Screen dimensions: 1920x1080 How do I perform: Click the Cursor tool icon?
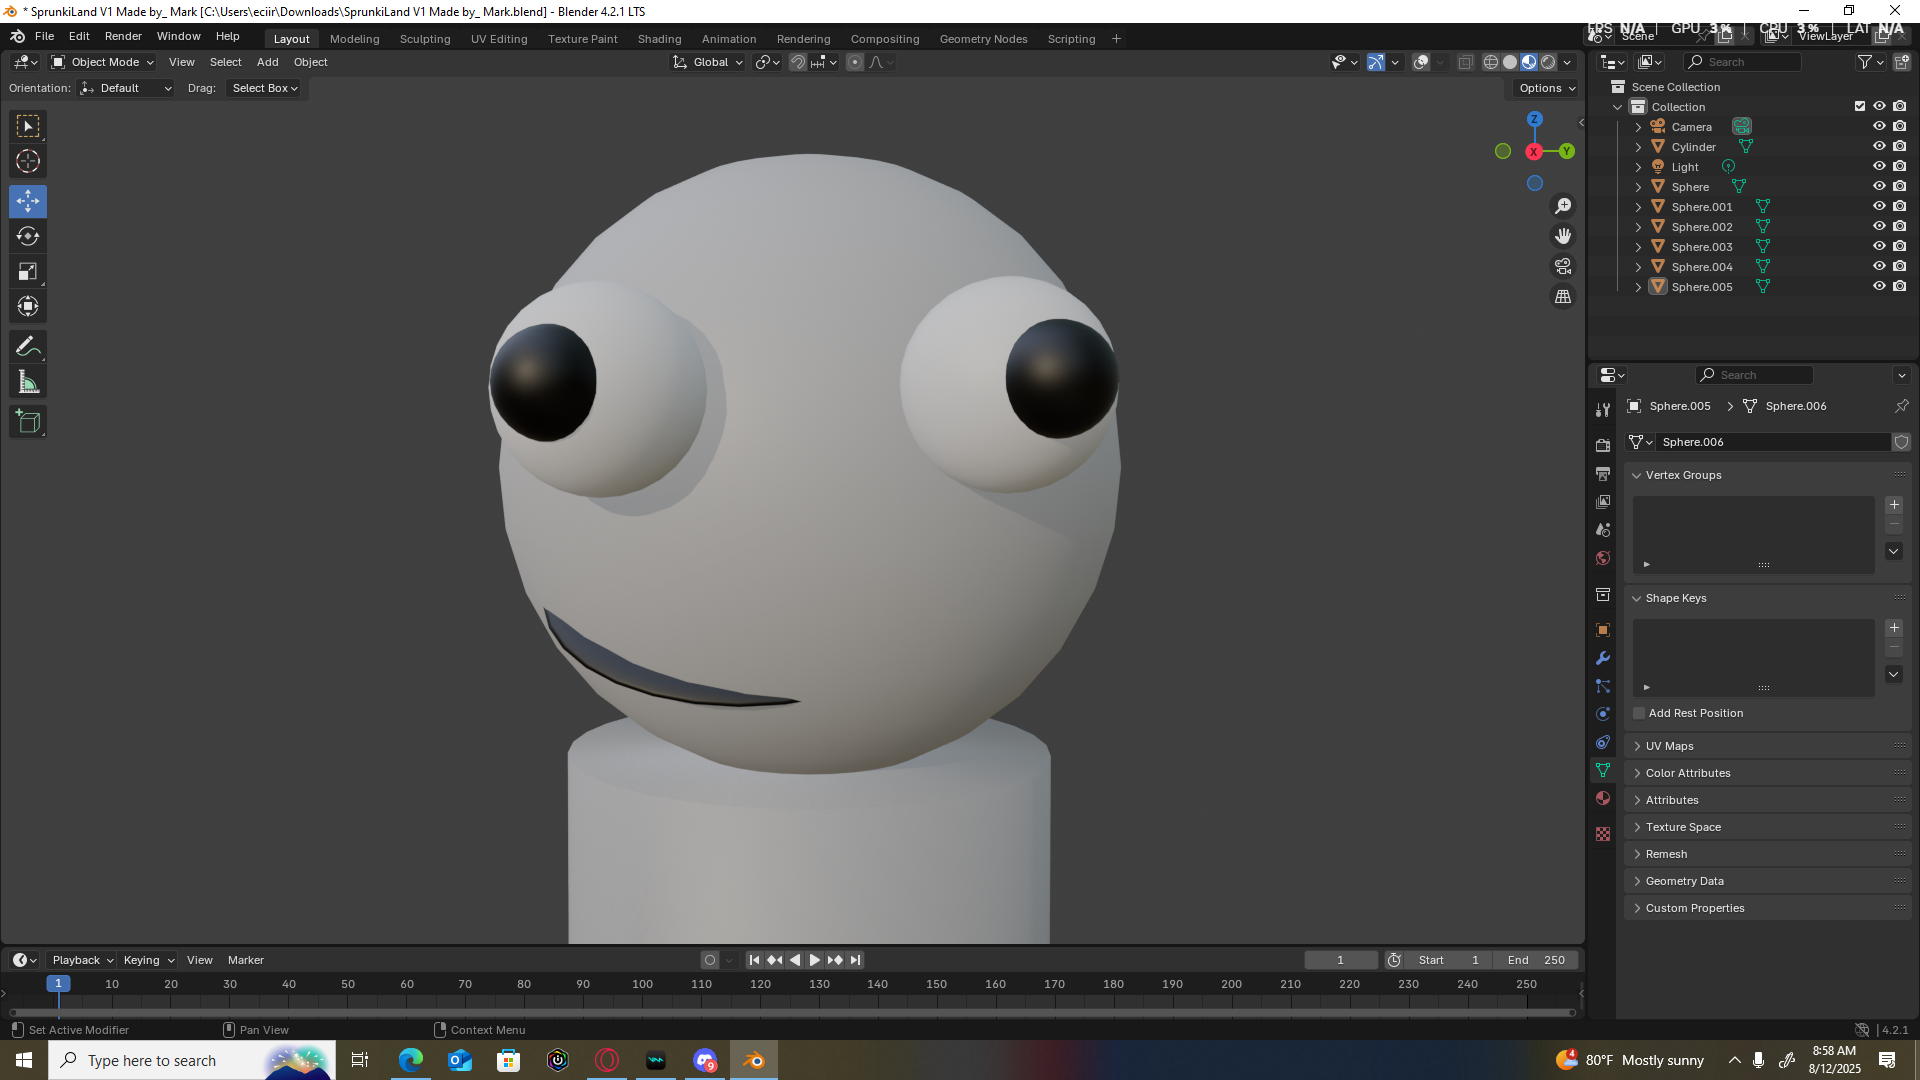(28, 161)
